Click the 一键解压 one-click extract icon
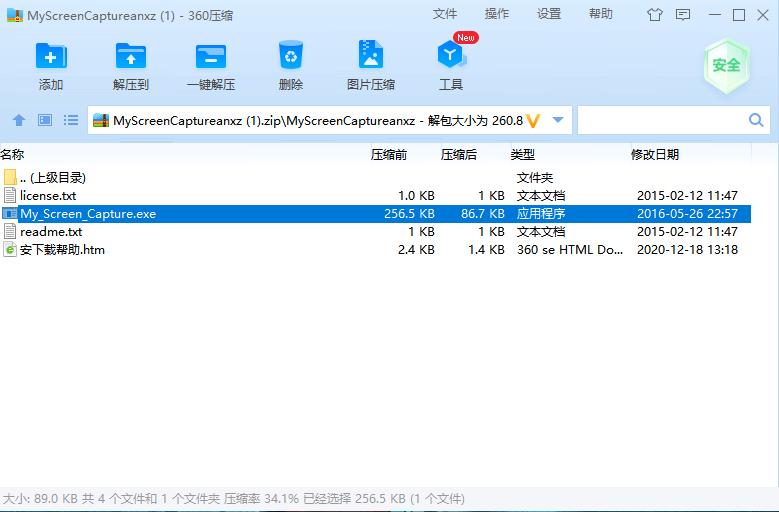 211,56
